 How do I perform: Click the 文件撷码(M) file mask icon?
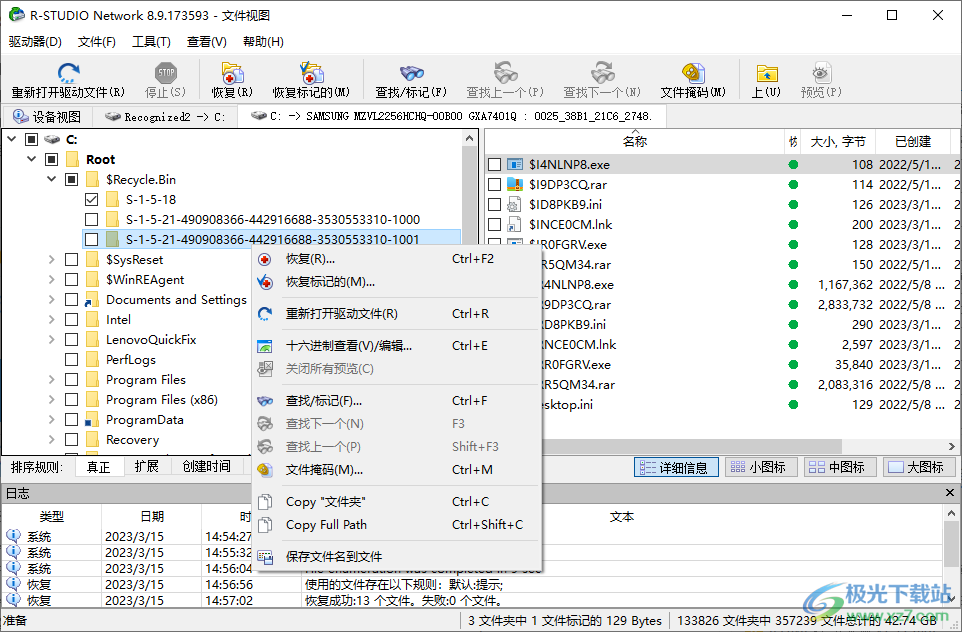coord(692,78)
